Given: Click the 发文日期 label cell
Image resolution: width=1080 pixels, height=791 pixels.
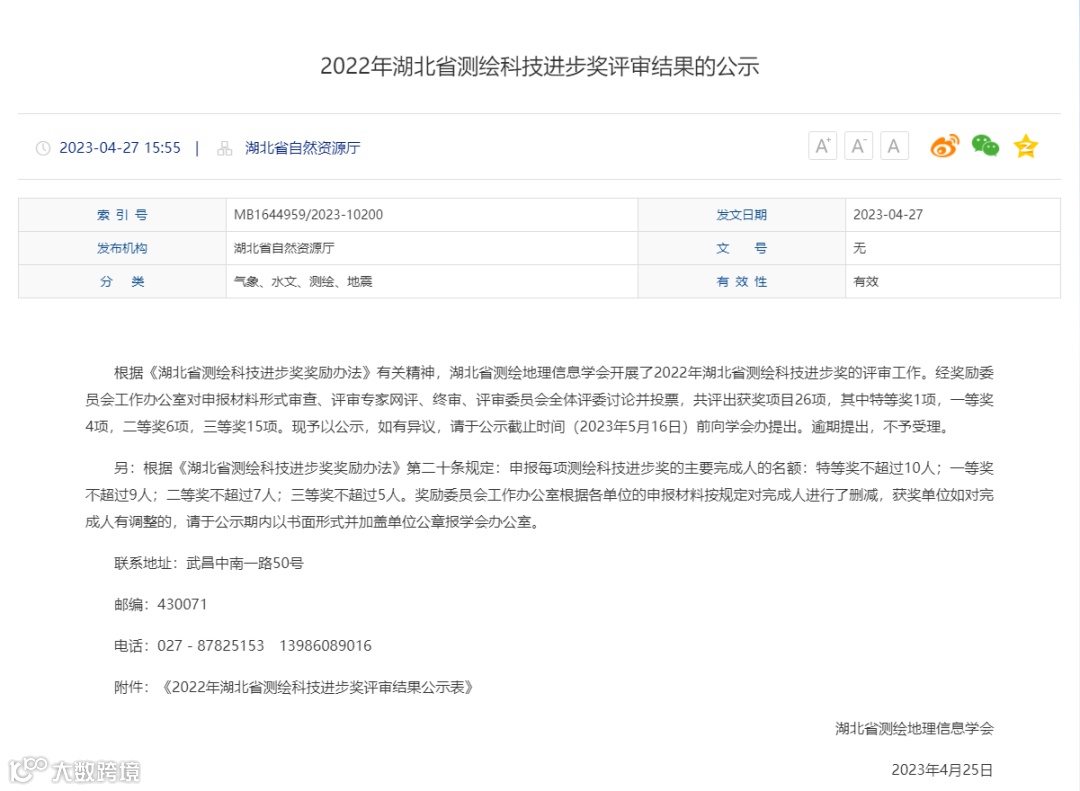Looking at the screenshot, I should pos(742,215).
